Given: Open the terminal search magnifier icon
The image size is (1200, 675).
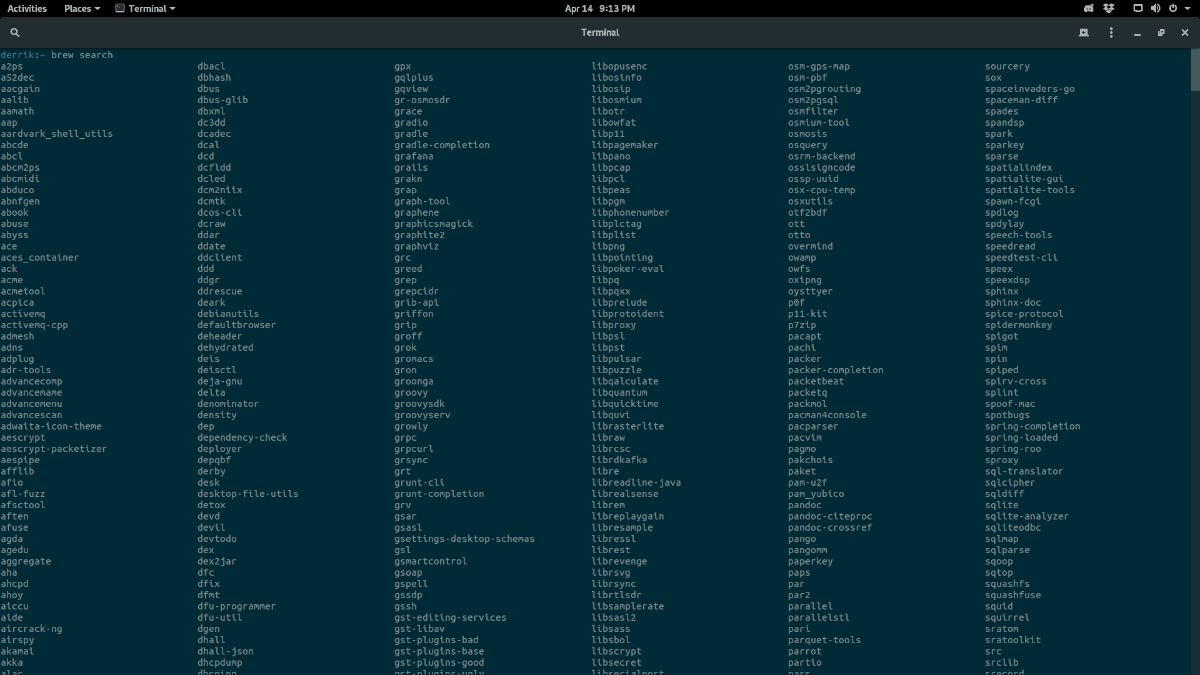Looking at the screenshot, I should (x=14, y=33).
